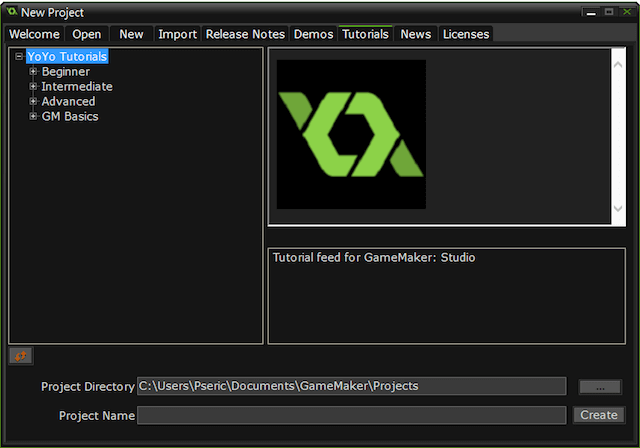Expand the Intermediate tutorials node
Screen dimensions: 640x448
pyautogui.click(x=33, y=86)
